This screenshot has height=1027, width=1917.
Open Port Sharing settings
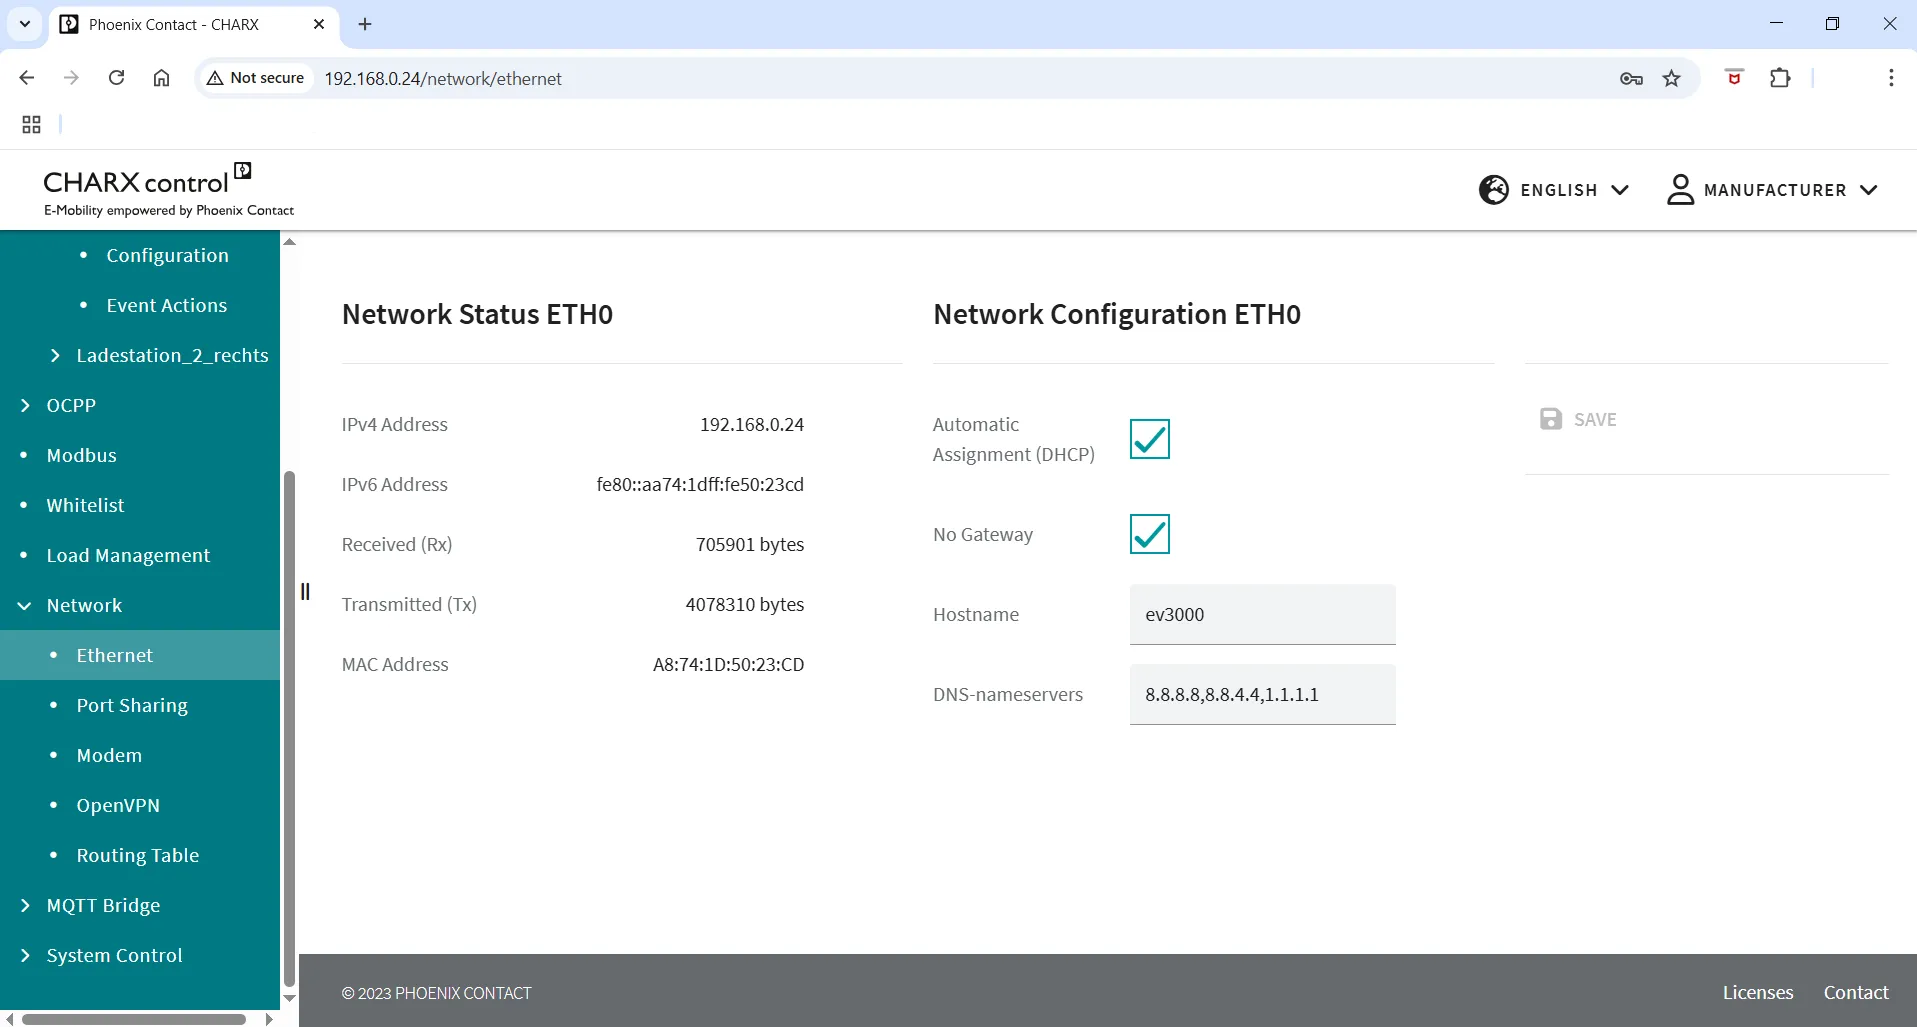(x=132, y=705)
